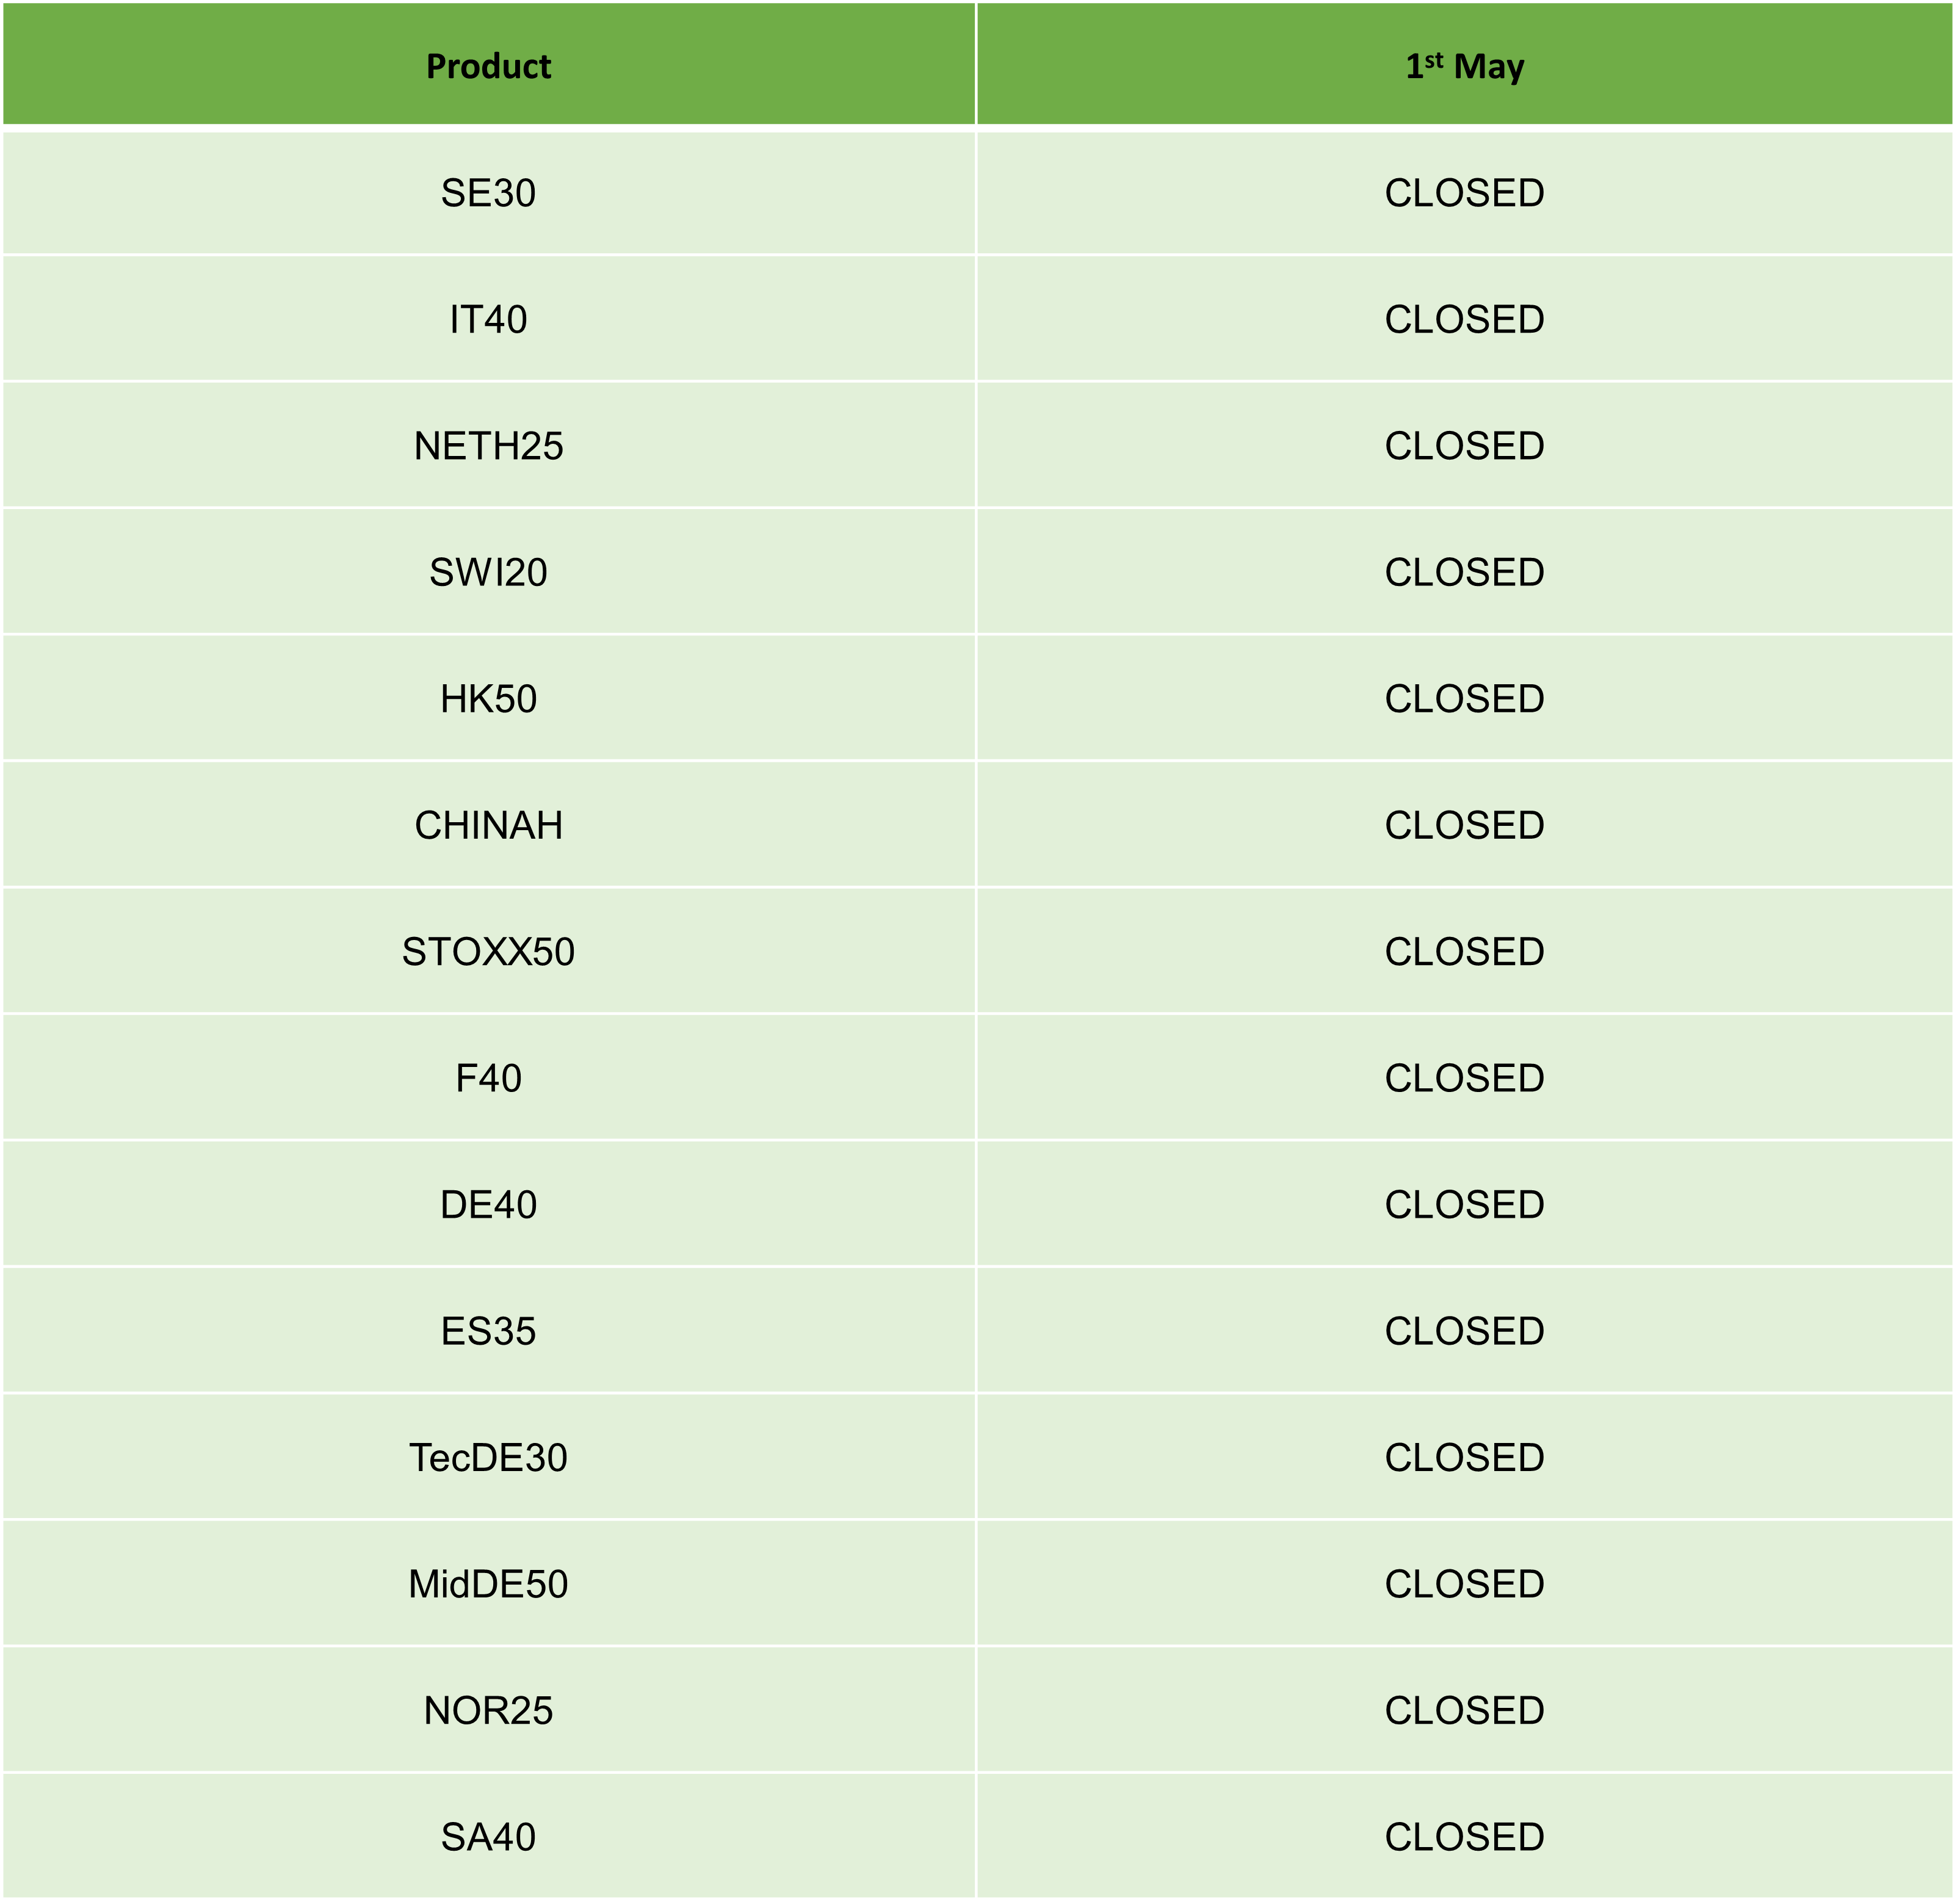Select the ES35 product cell
This screenshot has width=1960, height=1902.
488,1331
